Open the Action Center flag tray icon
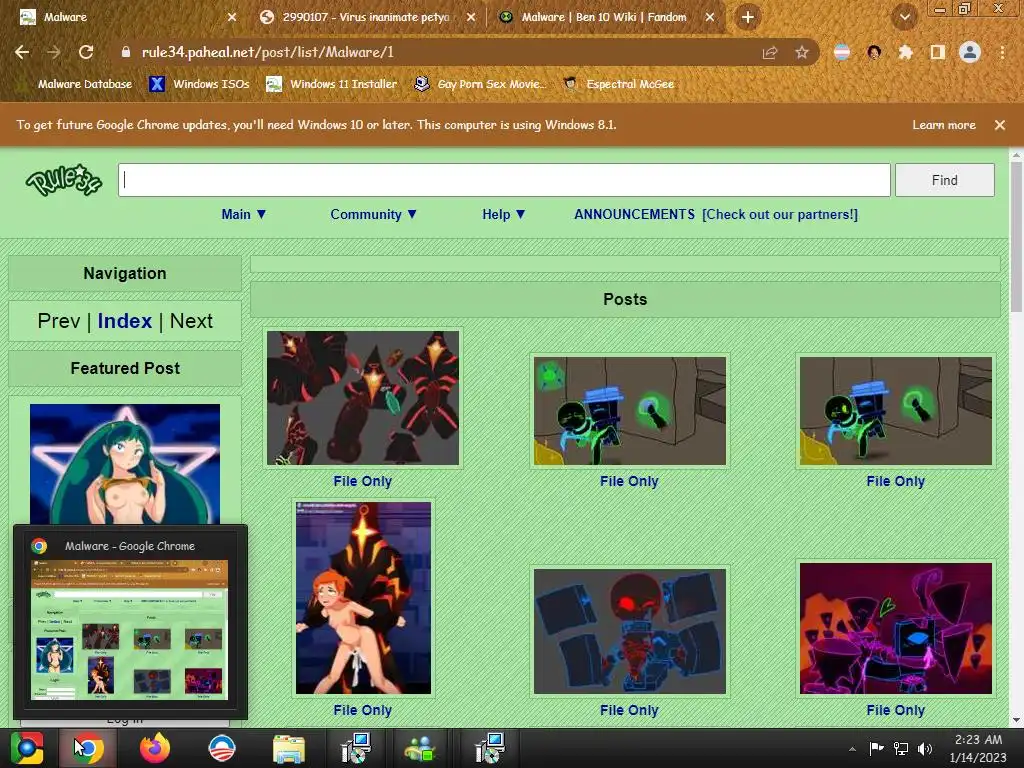The width and height of the screenshot is (1024, 768). tap(876, 748)
